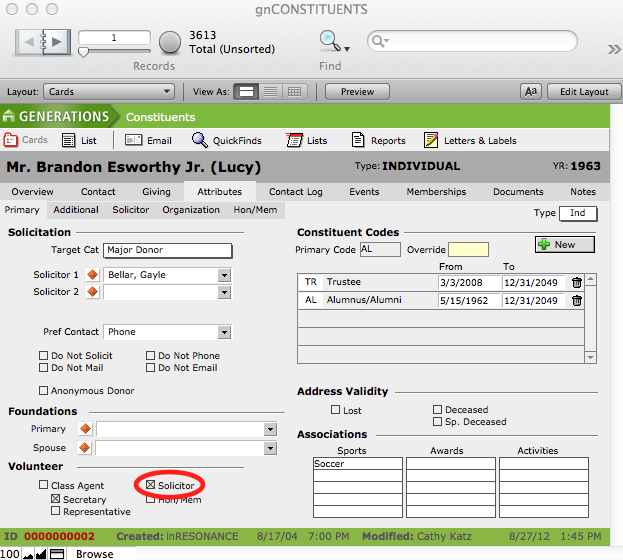Click the Find magnifying glass icon
623x560 pixels.
(x=329, y=41)
